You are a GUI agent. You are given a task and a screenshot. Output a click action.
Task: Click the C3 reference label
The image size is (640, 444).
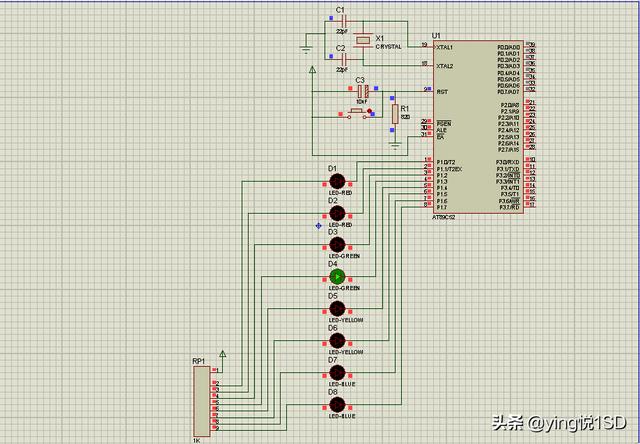click(360, 80)
